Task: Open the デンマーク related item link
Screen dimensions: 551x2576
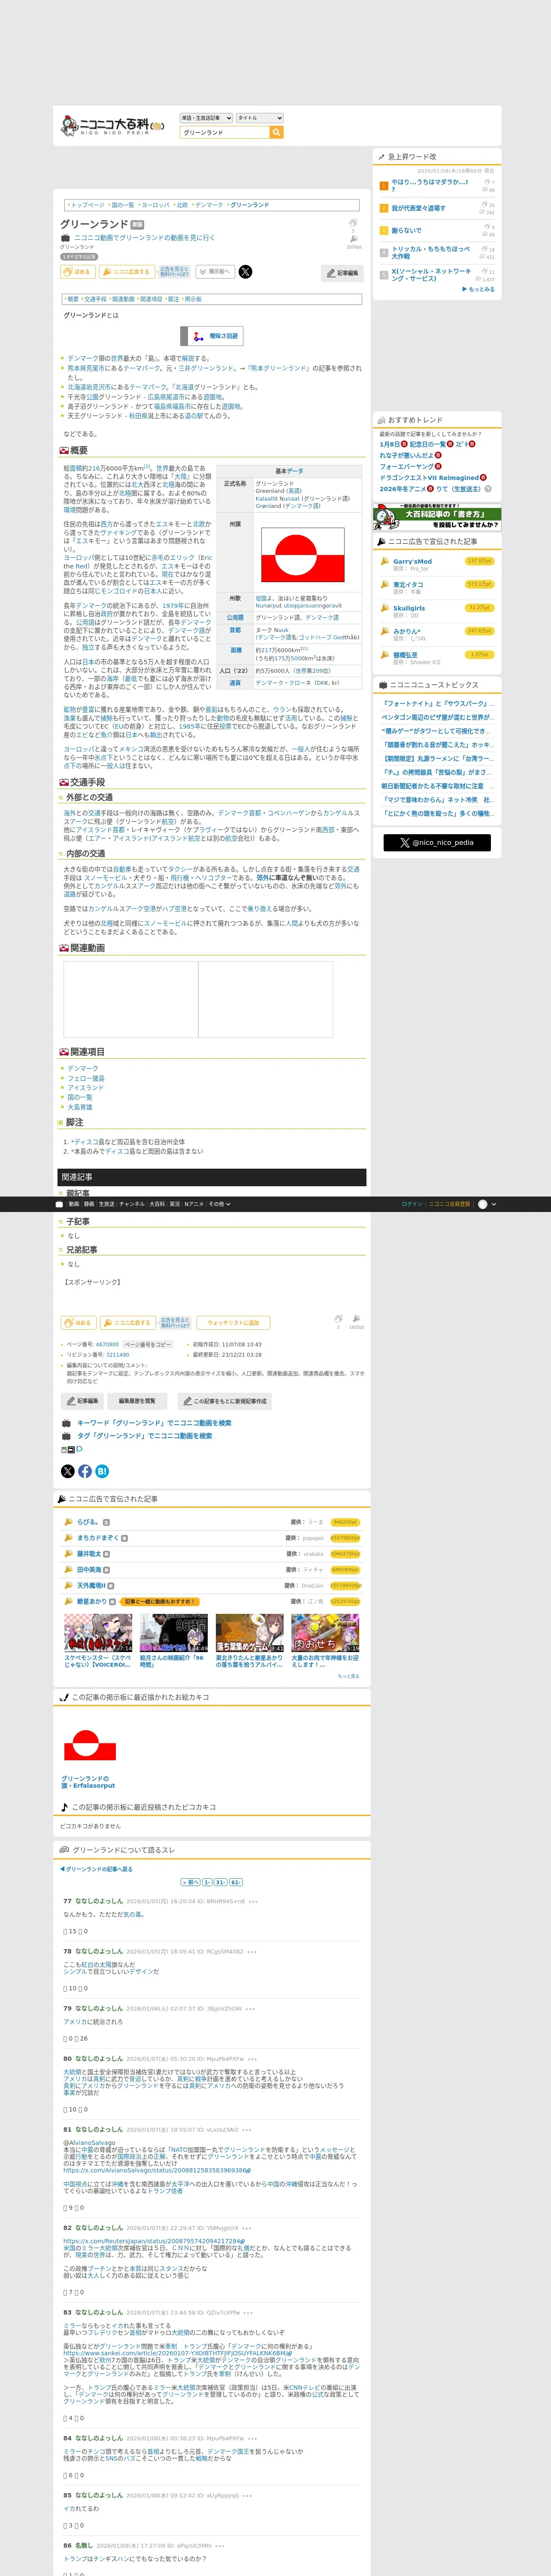Action: click(83, 1069)
